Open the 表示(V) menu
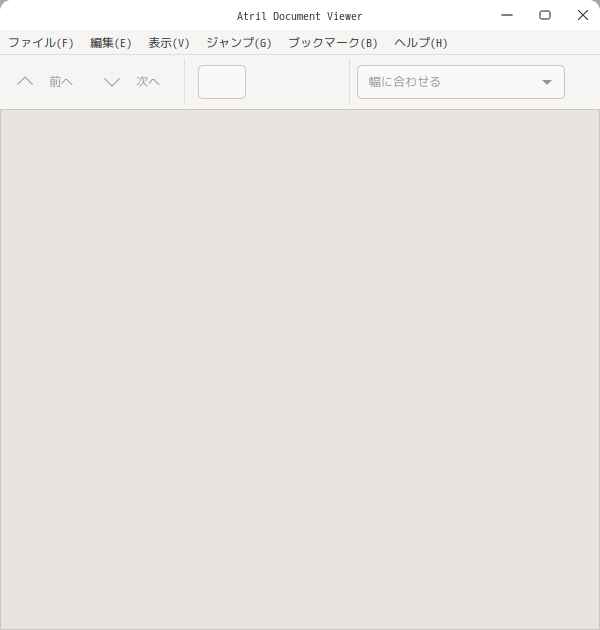Image resolution: width=600 pixels, height=630 pixels. coord(169,43)
